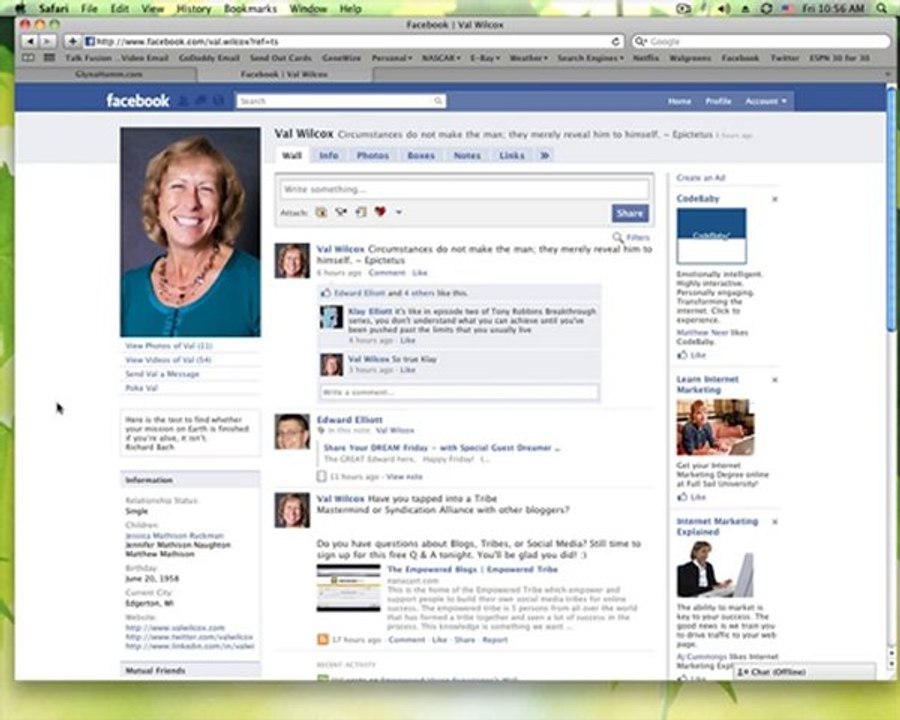Click the Facebook search magnifier icon
Viewport: 900px width, 720px height.
coord(438,101)
